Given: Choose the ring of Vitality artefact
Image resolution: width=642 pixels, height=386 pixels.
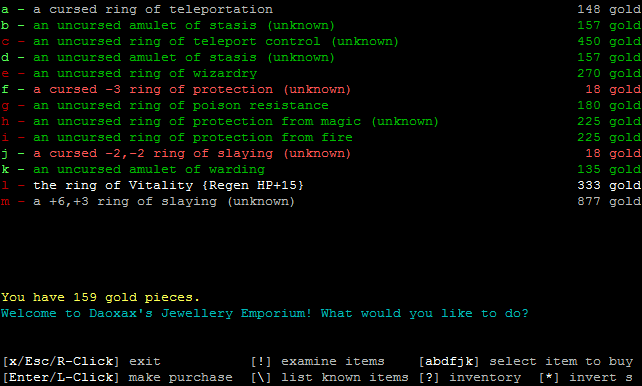Looking at the screenshot, I should coord(321,185).
